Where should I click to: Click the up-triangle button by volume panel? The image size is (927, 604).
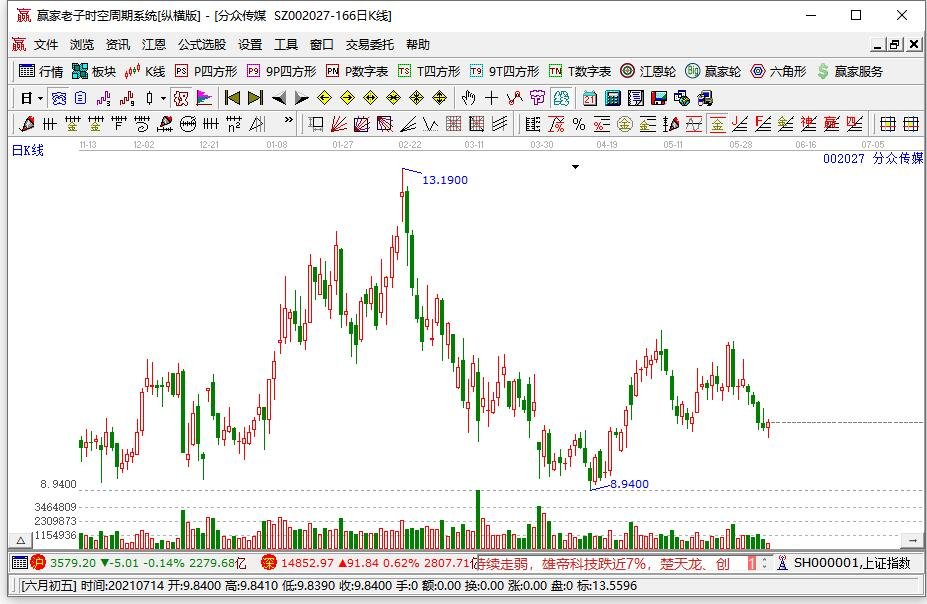20,540
